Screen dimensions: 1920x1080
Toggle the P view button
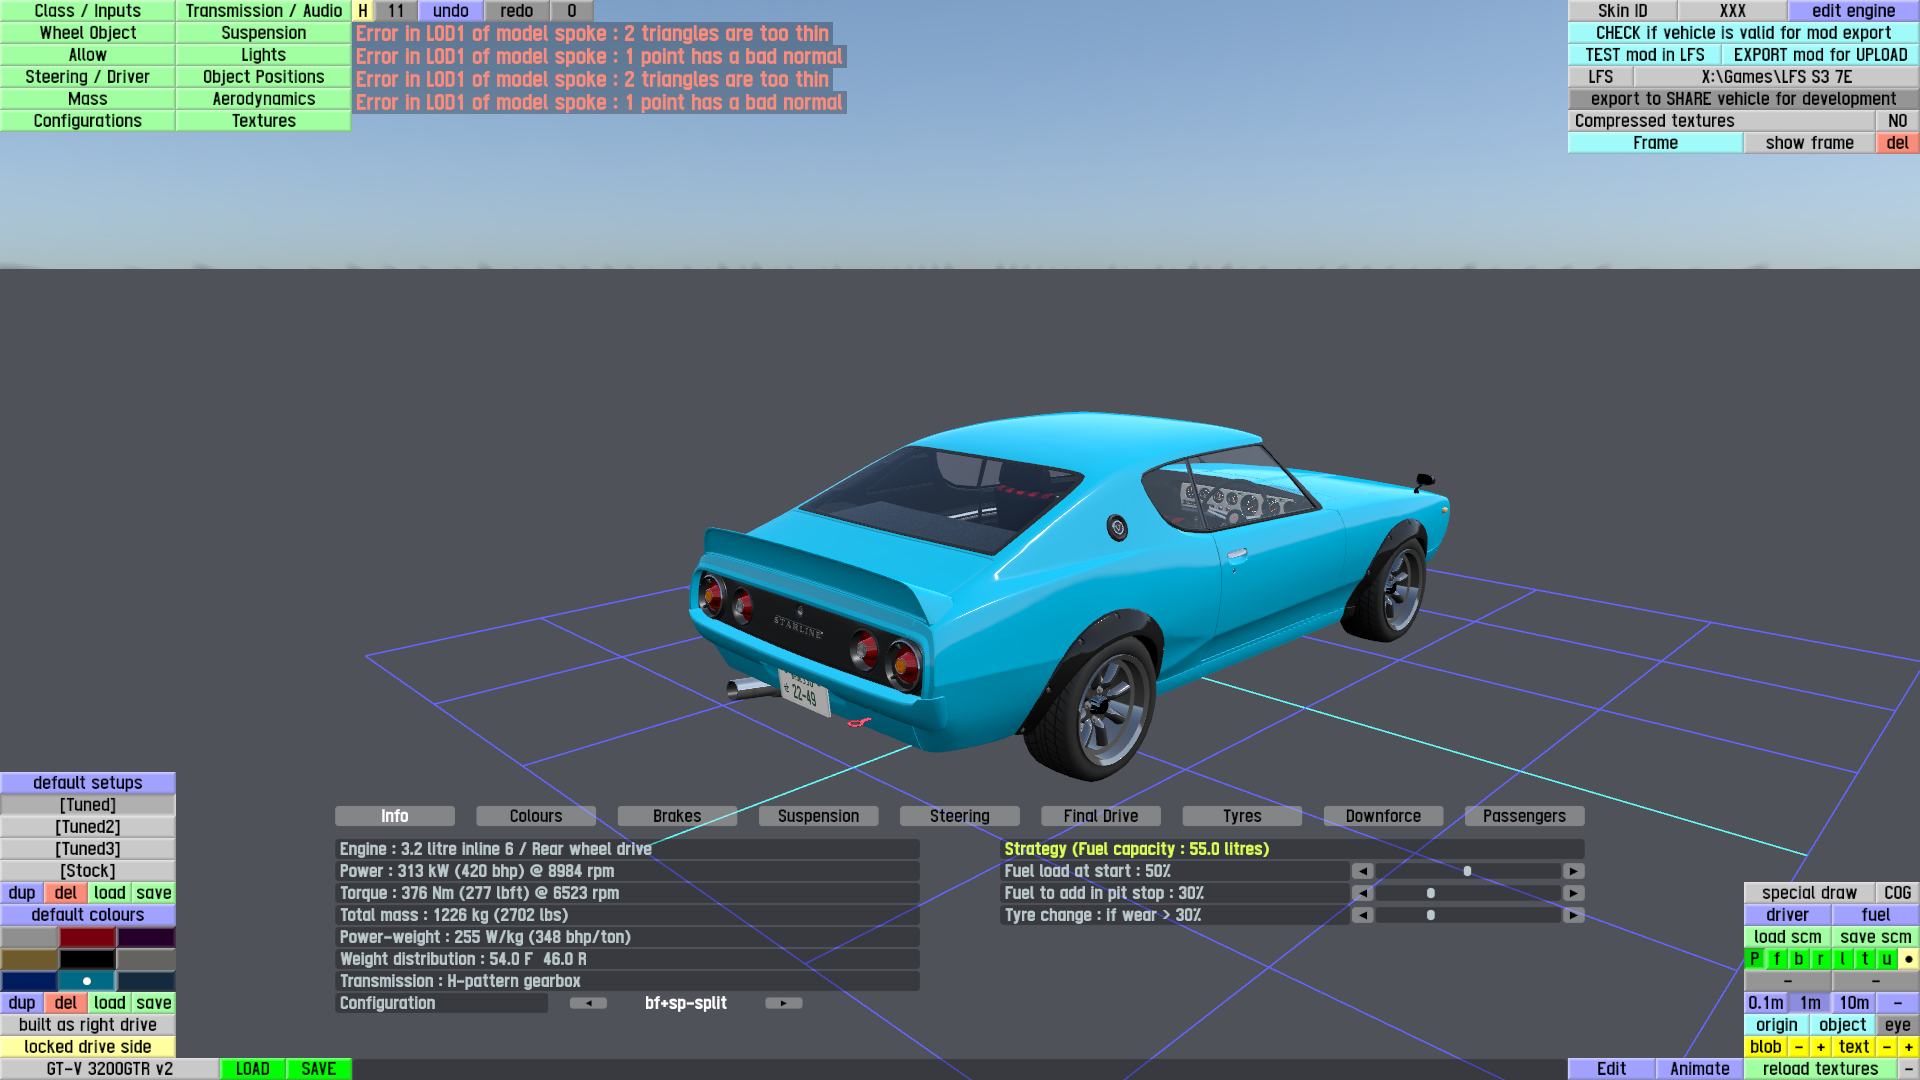pyautogui.click(x=1754, y=959)
